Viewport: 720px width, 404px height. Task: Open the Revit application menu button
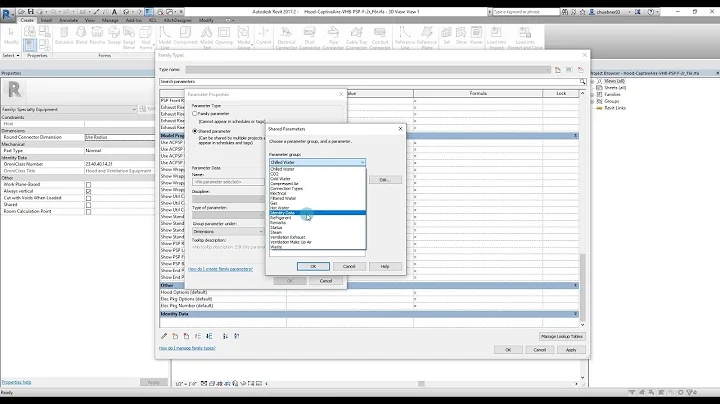7,14
